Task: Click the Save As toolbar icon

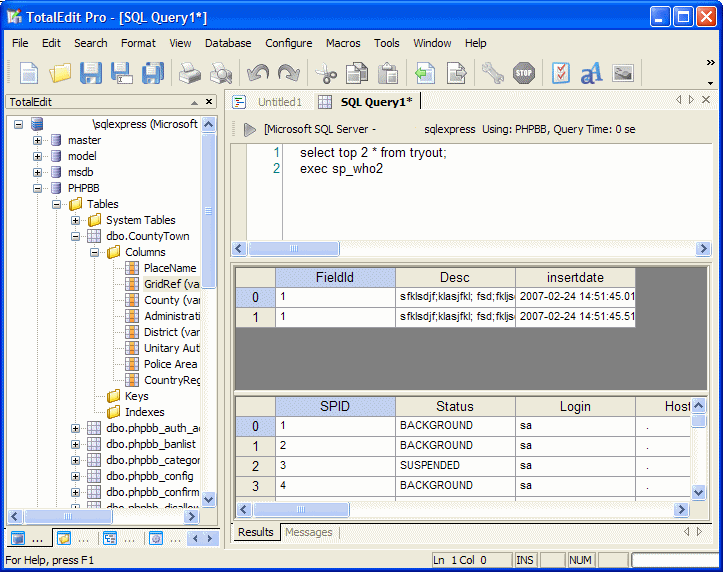Action: click(122, 73)
